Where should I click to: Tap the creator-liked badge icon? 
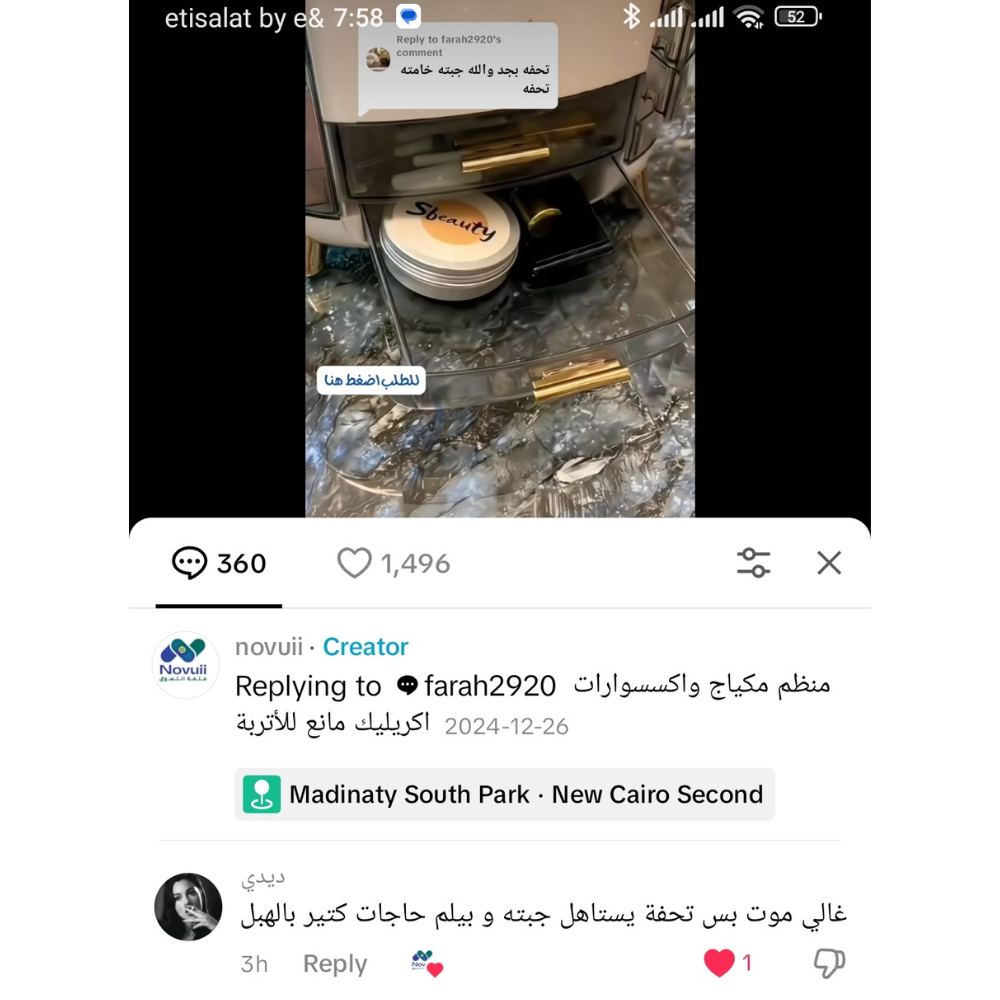point(427,964)
